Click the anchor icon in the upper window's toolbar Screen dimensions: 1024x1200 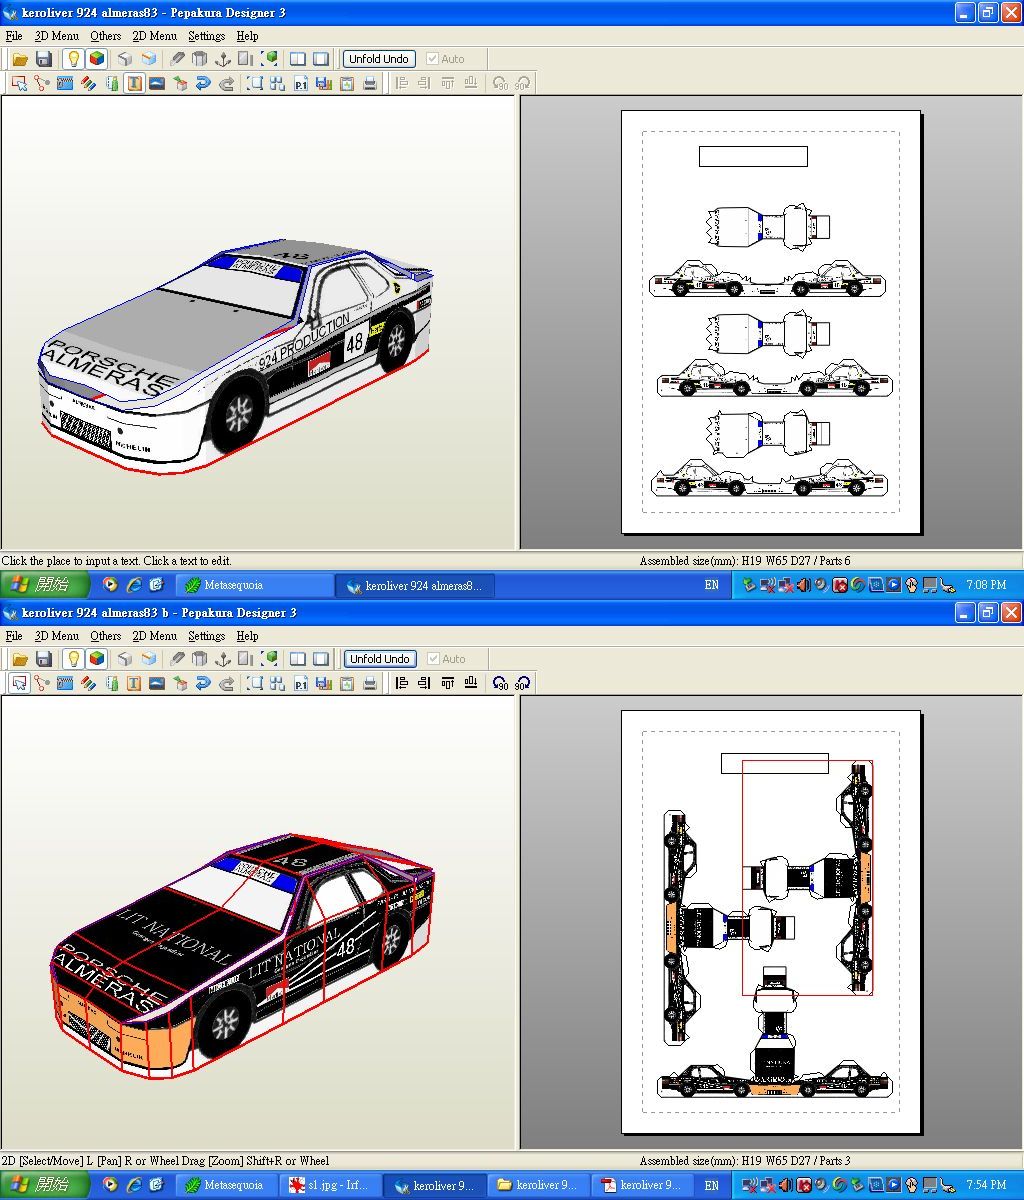click(x=223, y=59)
